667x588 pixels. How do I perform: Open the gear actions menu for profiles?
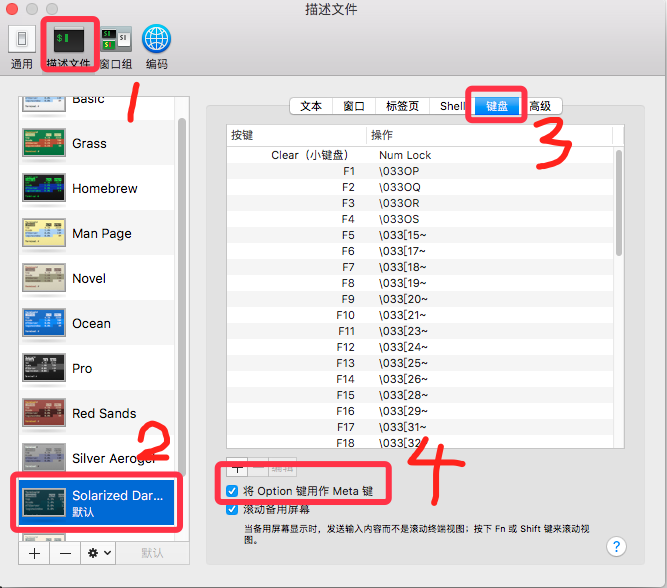coord(98,553)
